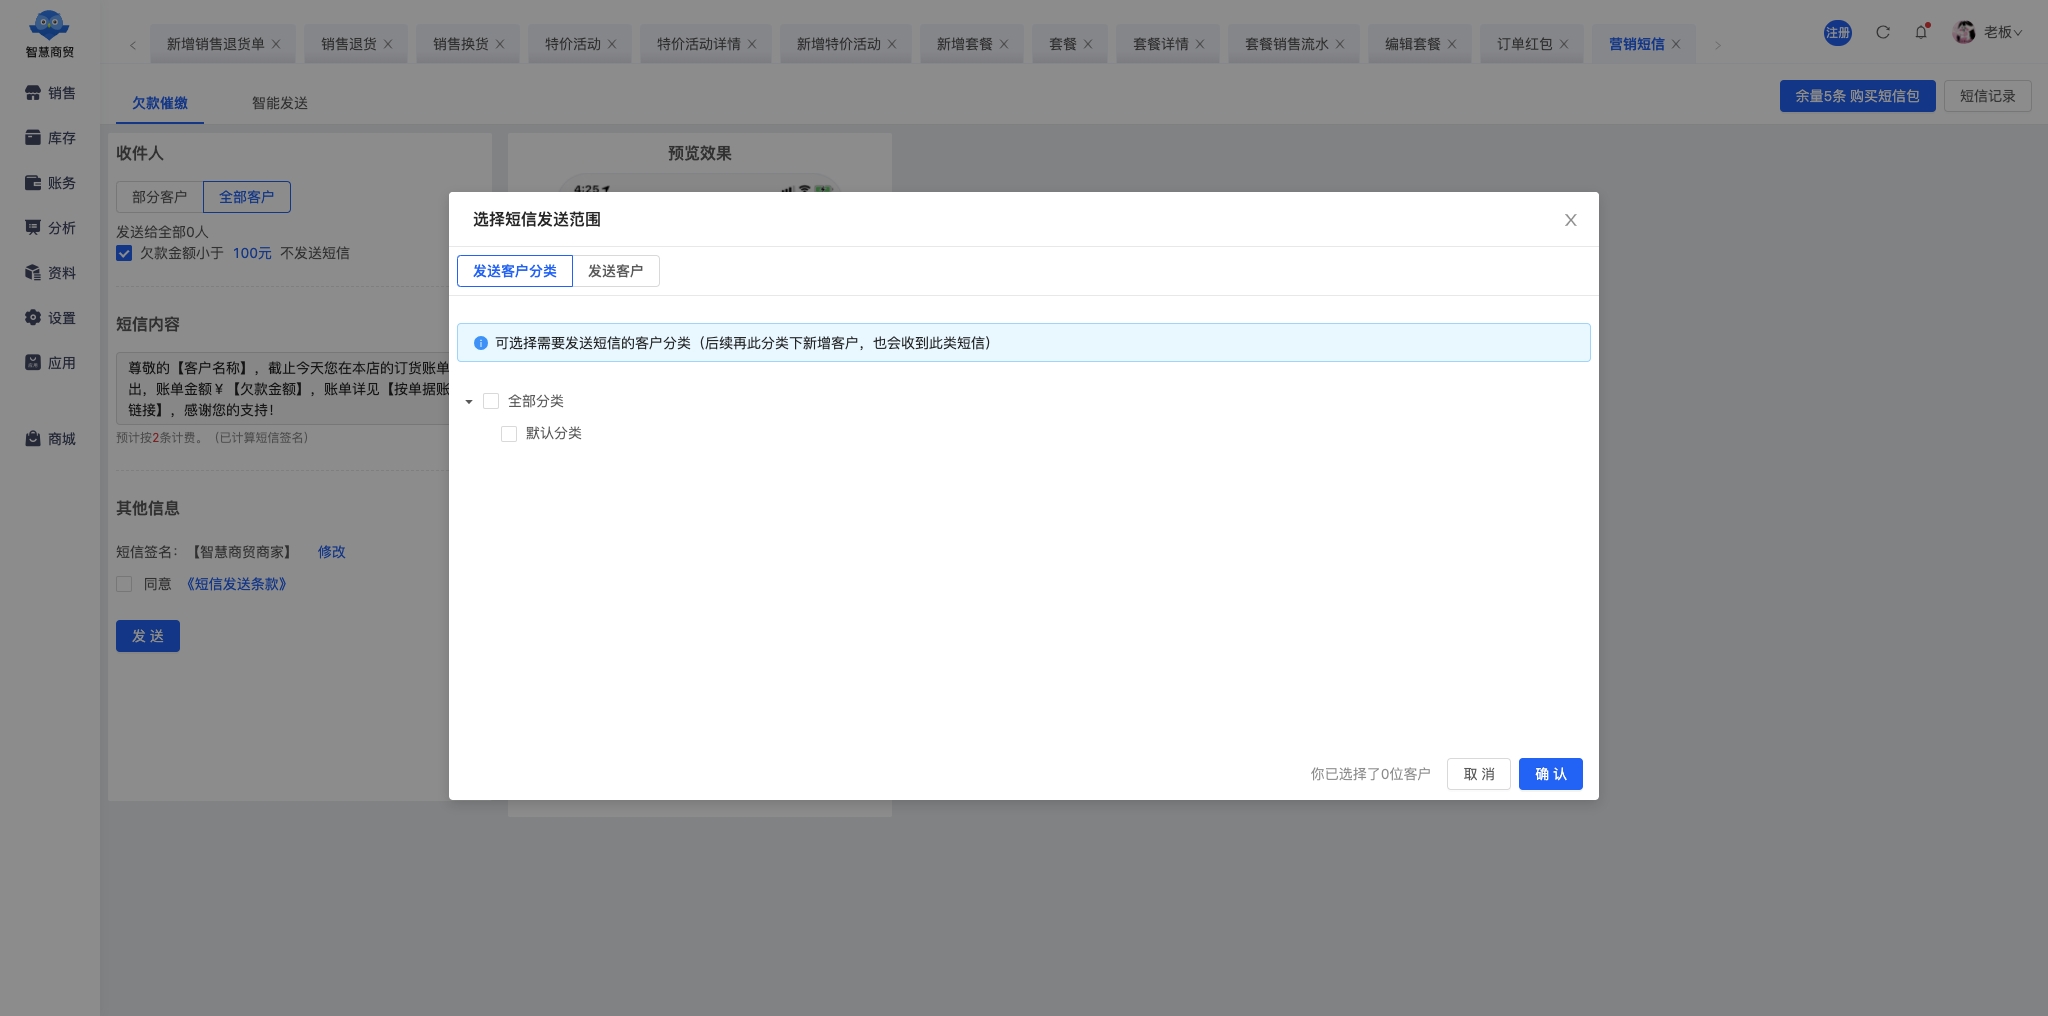This screenshot has width=2048, height=1016.
Task: Open the 资料 sidebar menu
Action: point(50,273)
